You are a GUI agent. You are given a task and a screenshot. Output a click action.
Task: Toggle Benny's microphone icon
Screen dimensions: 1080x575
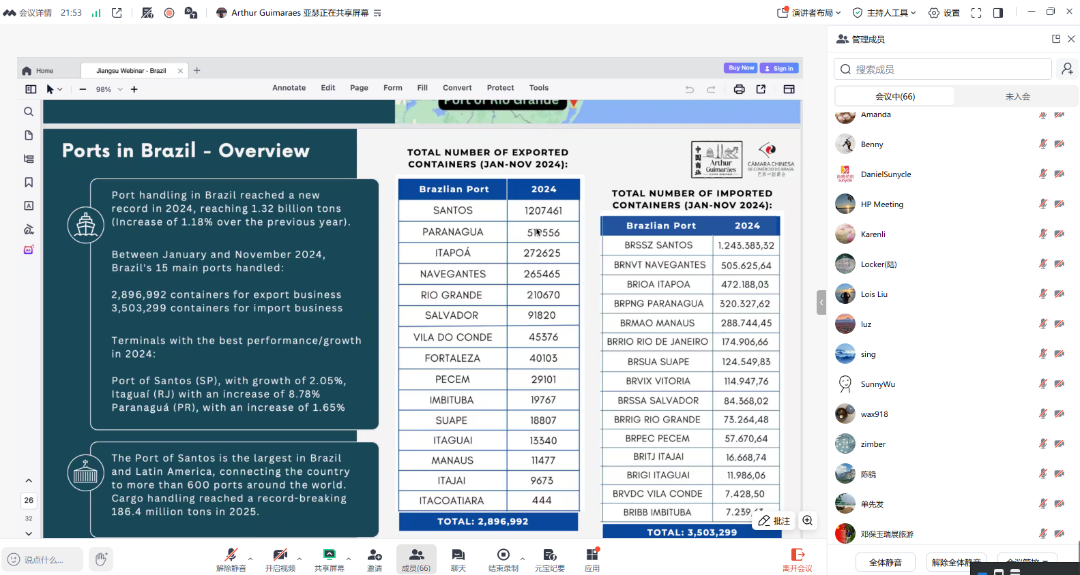point(1043,144)
